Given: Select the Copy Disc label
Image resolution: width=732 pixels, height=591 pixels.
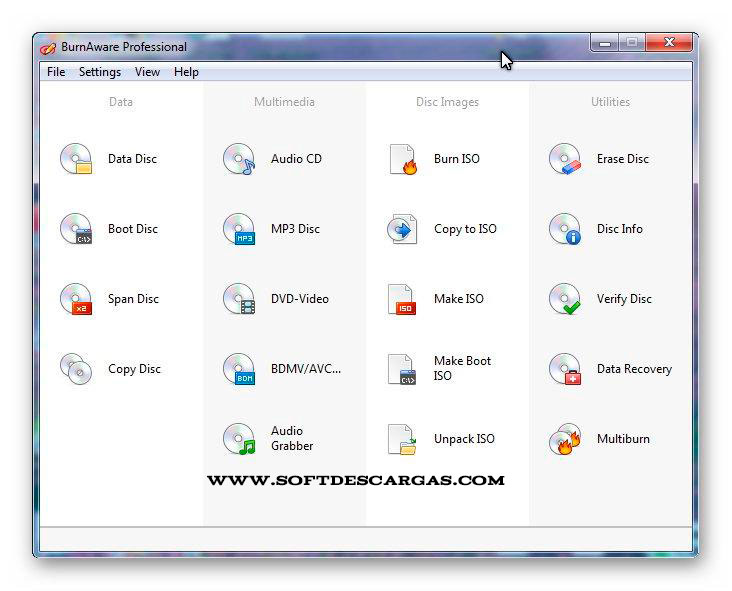Looking at the screenshot, I should point(134,369).
